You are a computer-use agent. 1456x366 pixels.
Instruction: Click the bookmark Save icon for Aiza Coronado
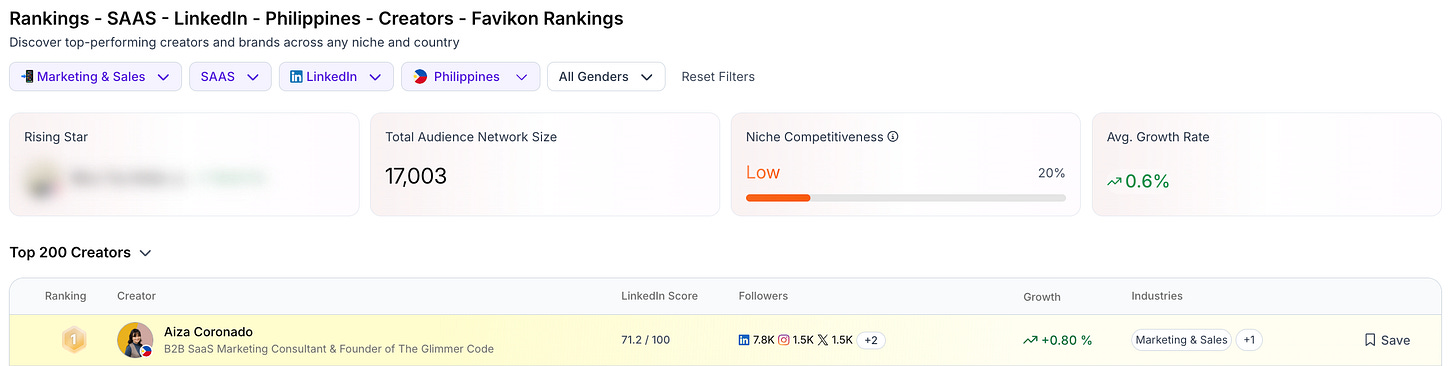[1370, 340]
